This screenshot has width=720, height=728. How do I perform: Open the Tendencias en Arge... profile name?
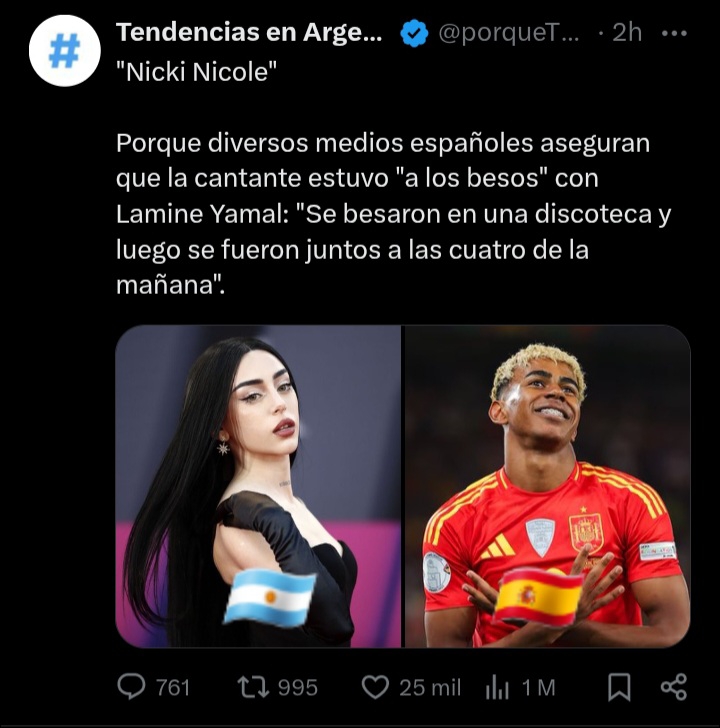point(249,32)
